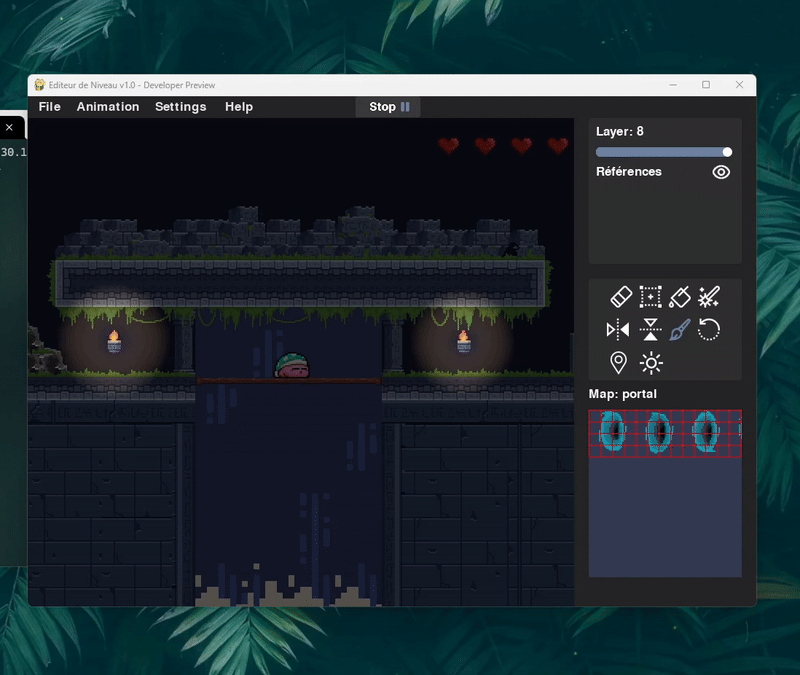Minimize the Editeur de Niveau window

(673, 85)
